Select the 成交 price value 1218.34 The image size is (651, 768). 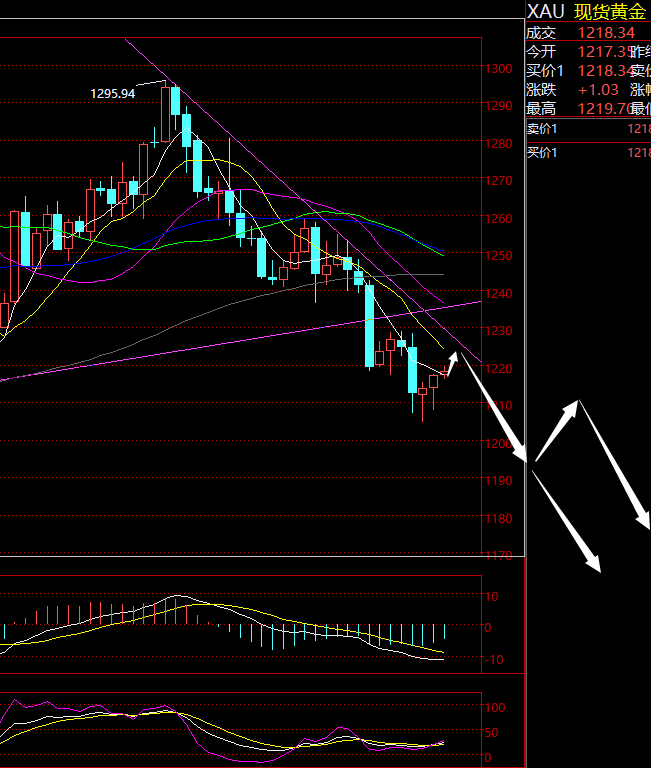pos(606,33)
